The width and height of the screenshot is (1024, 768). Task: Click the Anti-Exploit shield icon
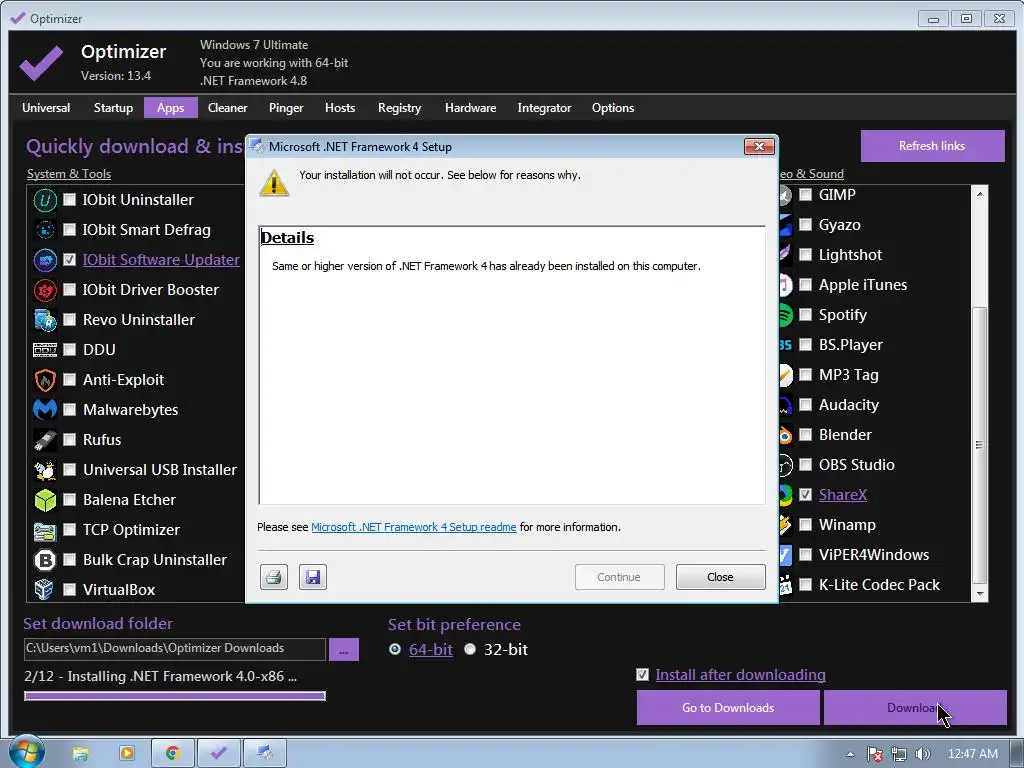click(45, 380)
